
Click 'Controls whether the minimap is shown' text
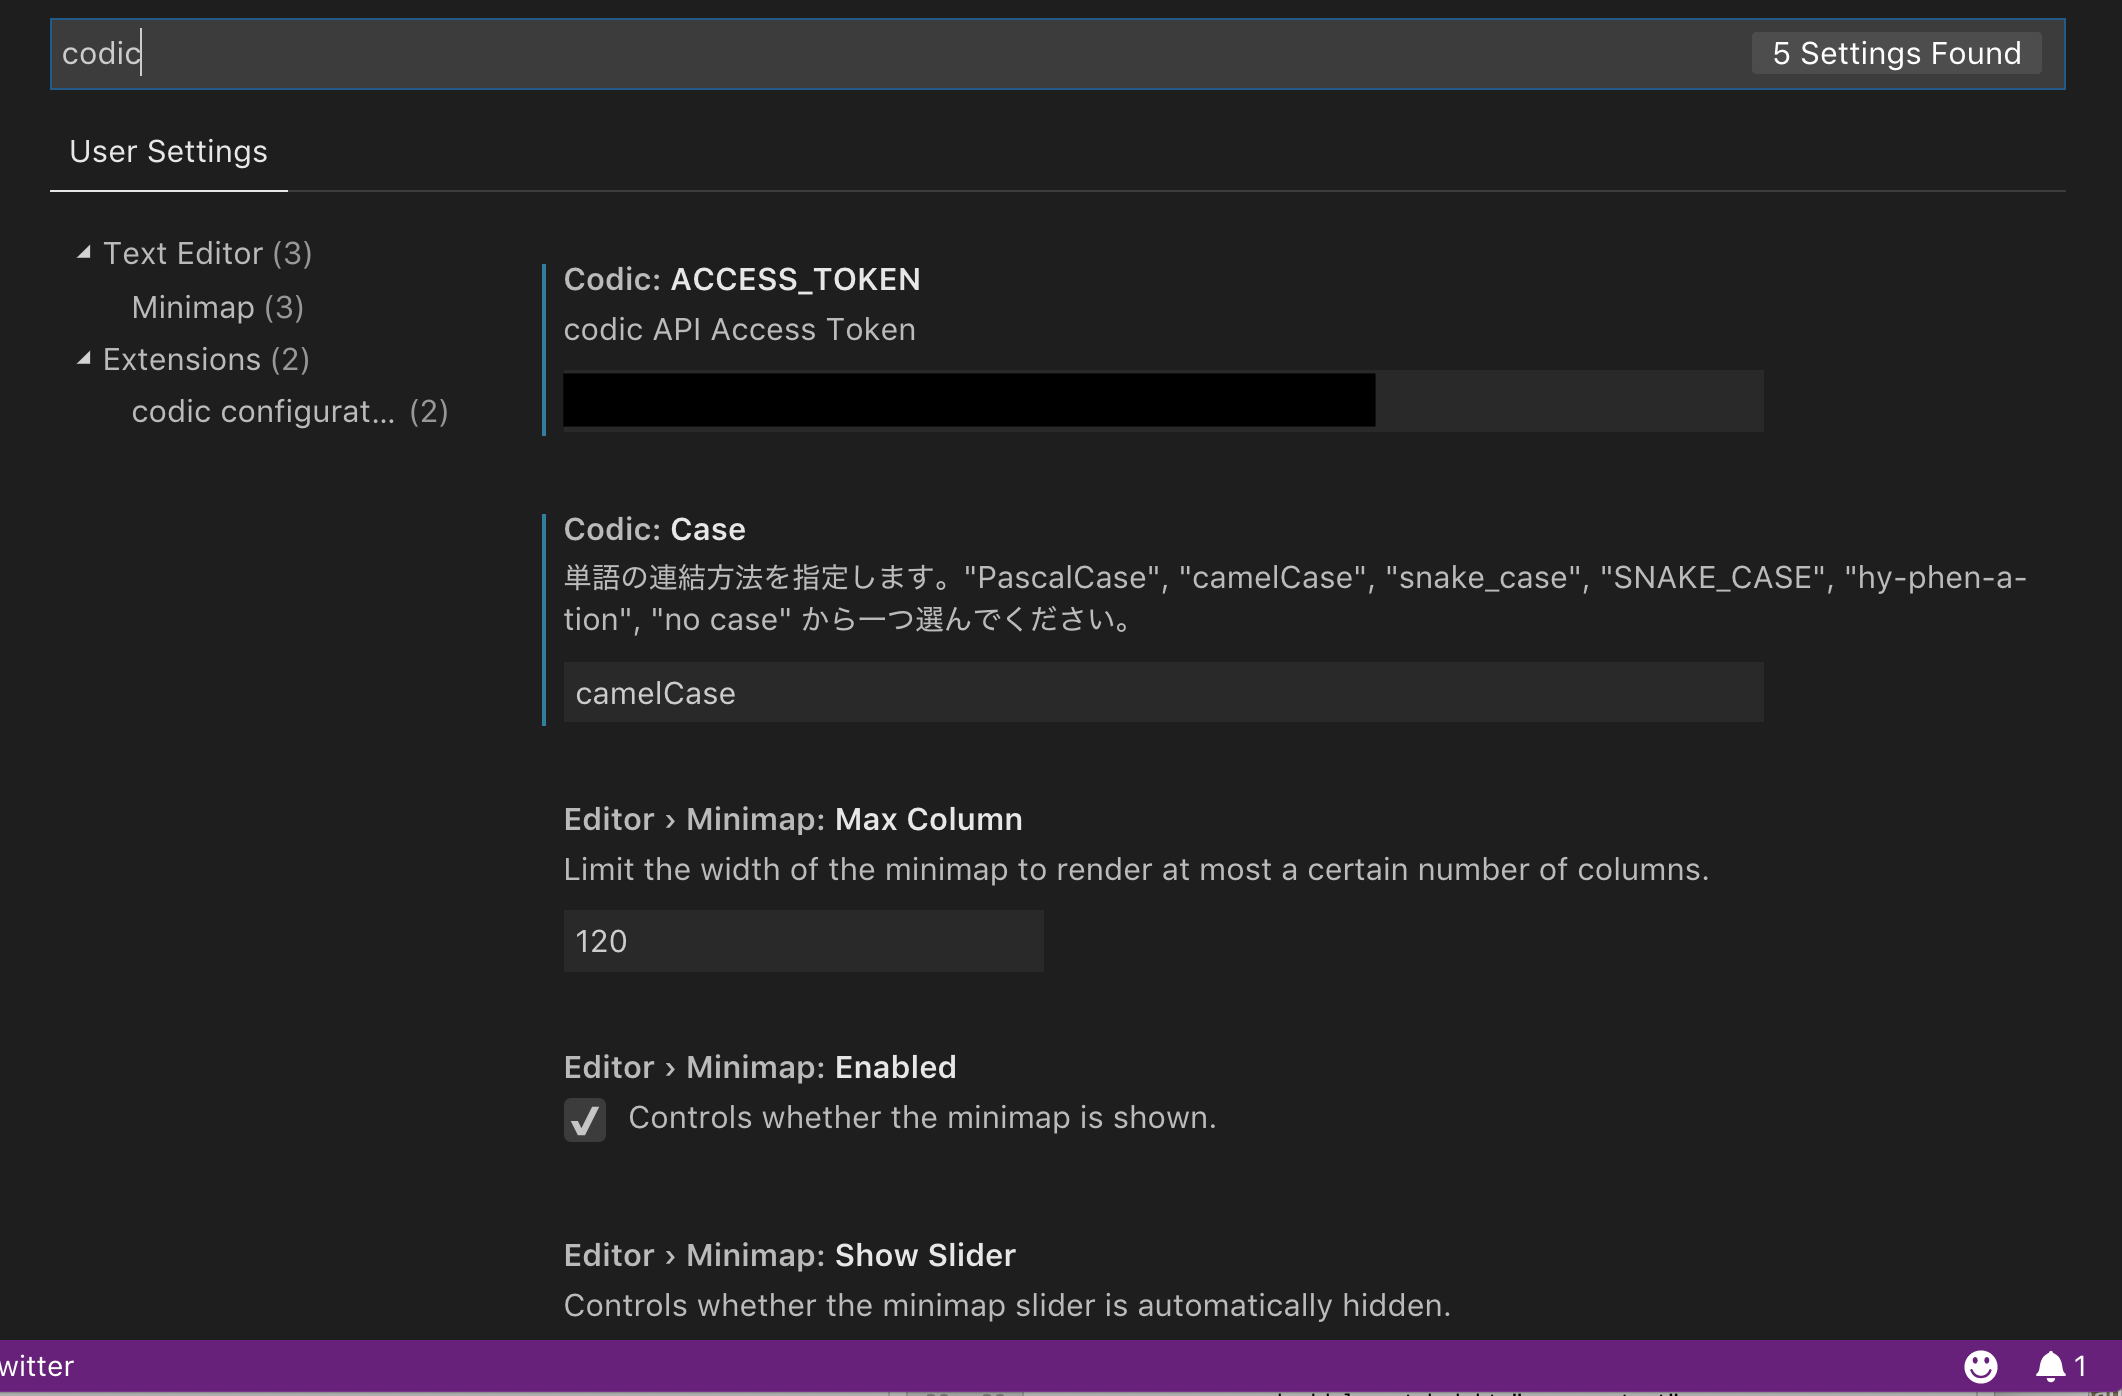[922, 1117]
